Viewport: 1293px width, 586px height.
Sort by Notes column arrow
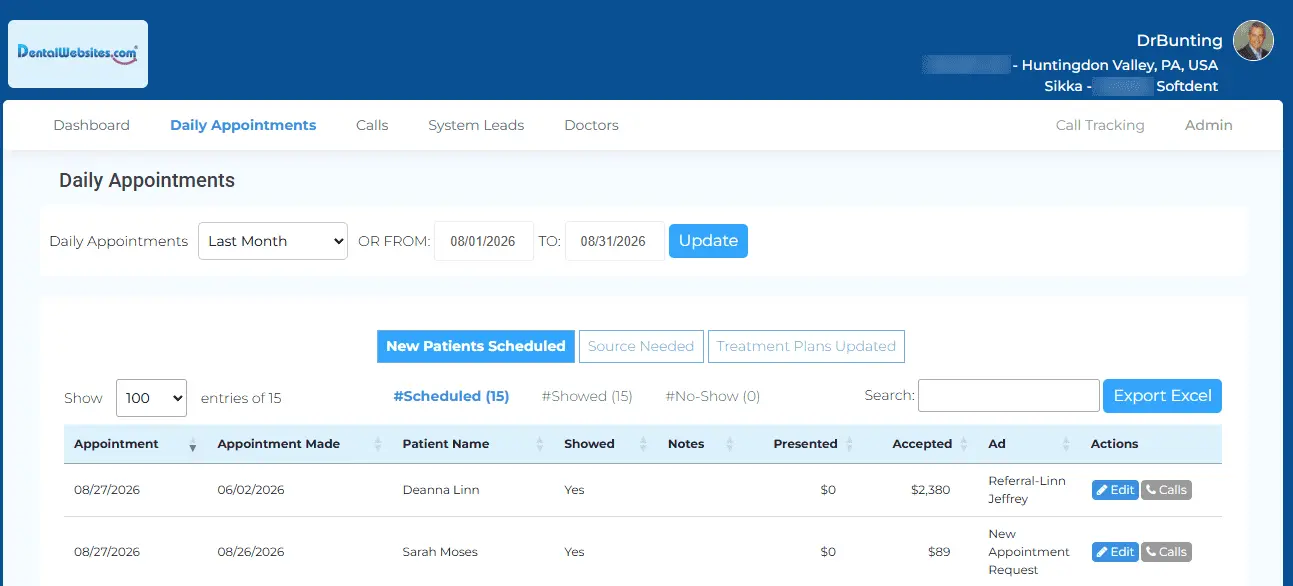click(730, 444)
